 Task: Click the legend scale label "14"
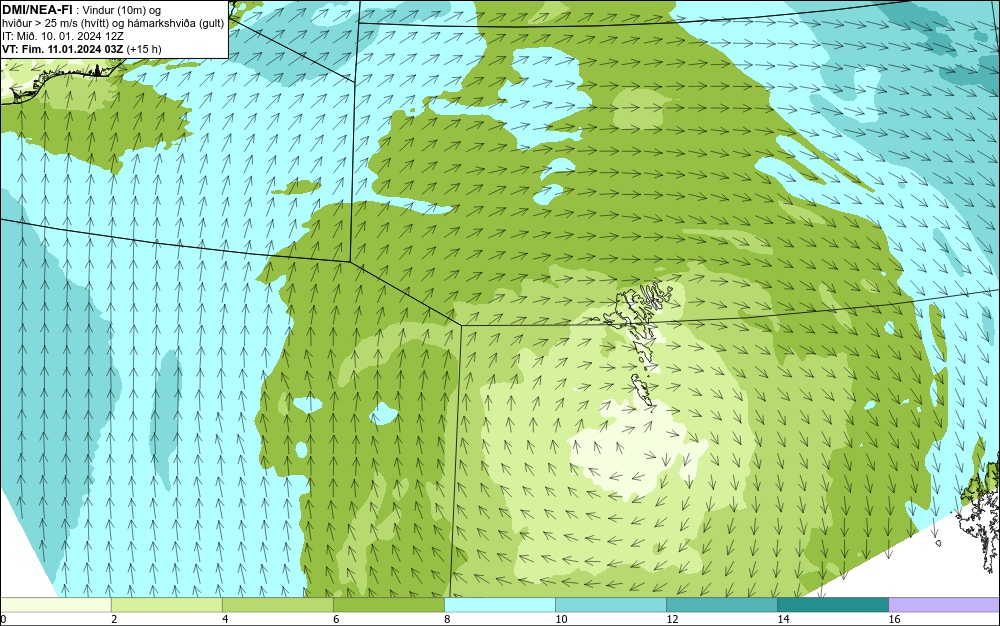[783, 619]
